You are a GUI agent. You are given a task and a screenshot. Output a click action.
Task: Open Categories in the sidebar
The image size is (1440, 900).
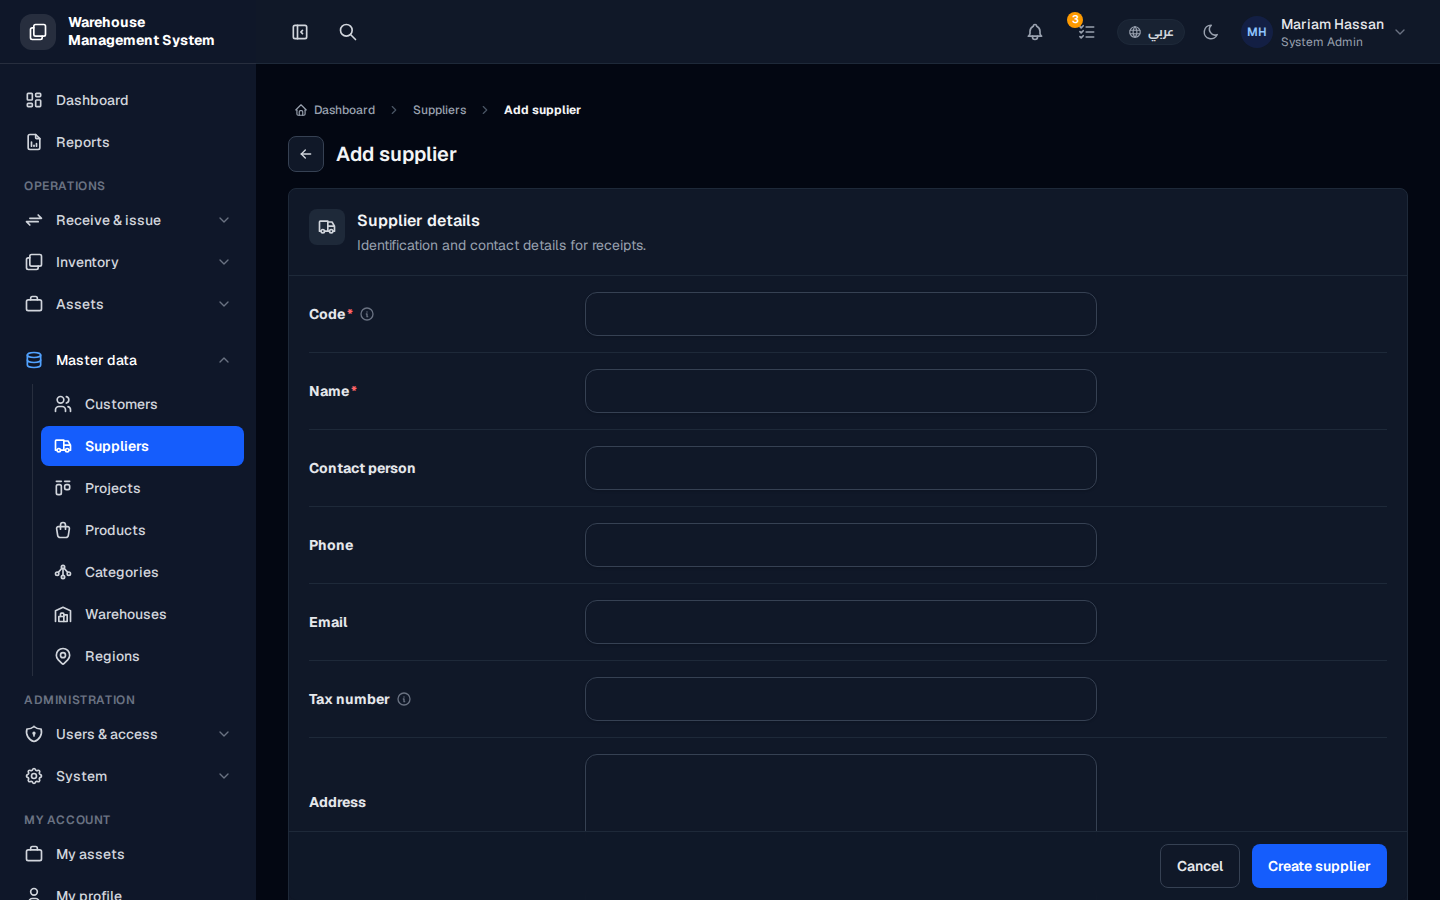point(142,572)
